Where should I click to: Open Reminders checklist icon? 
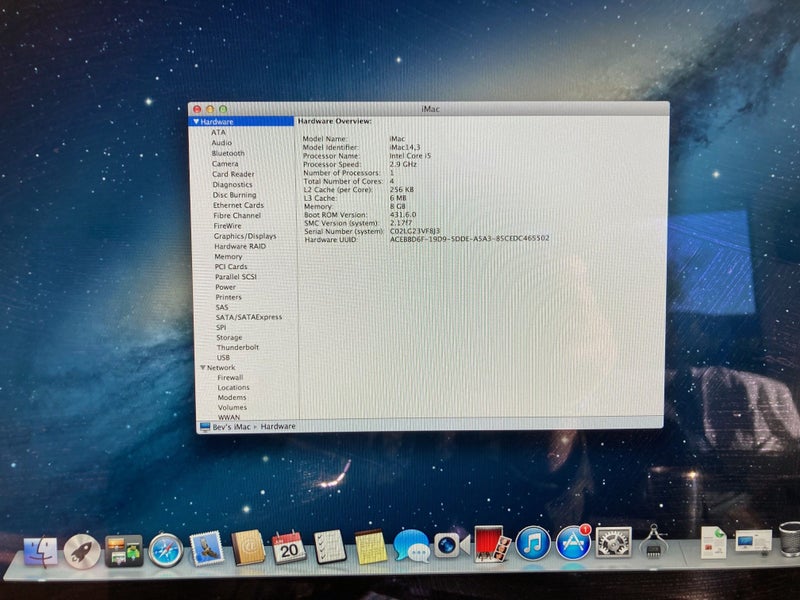(330, 546)
